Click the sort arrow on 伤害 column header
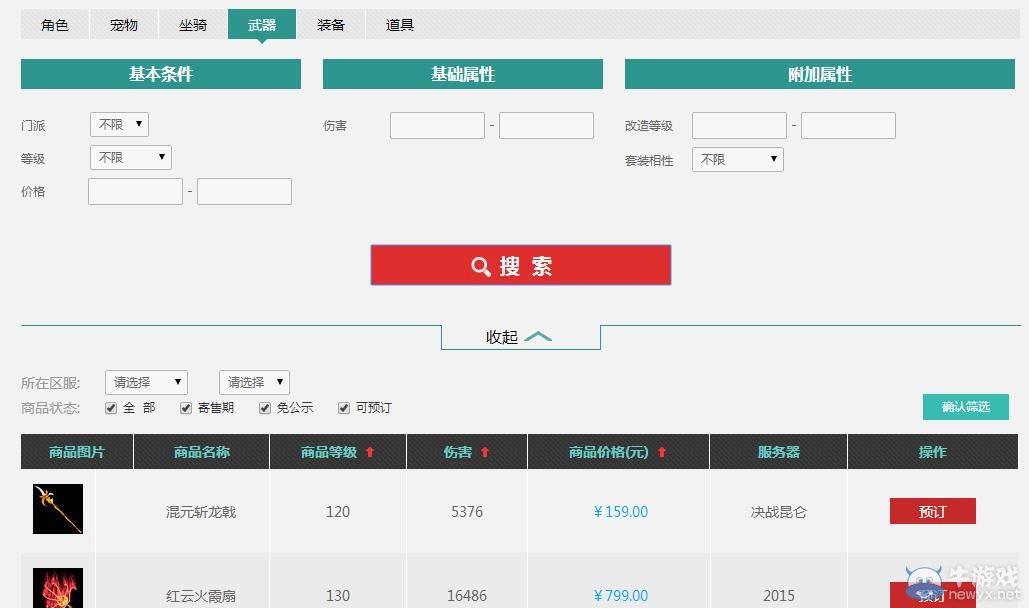1029x608 pixels. pyautogui.click(x=484, y=451)
